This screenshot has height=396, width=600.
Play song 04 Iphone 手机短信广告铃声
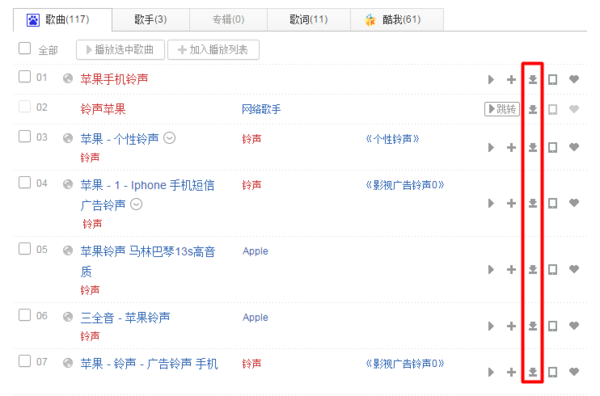pyautogui.click(x=491, y=204)
